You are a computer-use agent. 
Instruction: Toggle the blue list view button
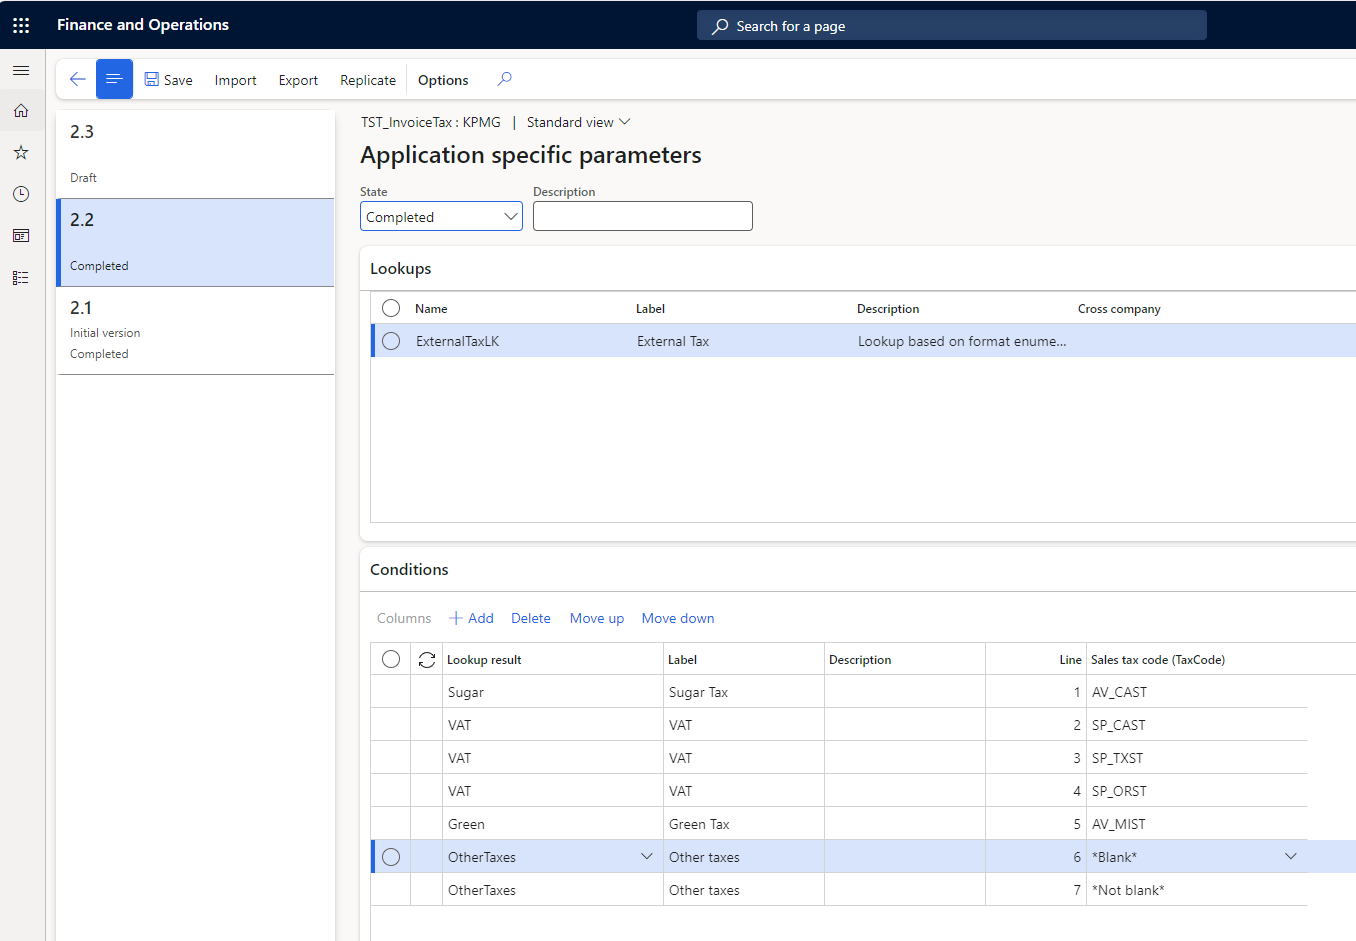coord(114,79)
